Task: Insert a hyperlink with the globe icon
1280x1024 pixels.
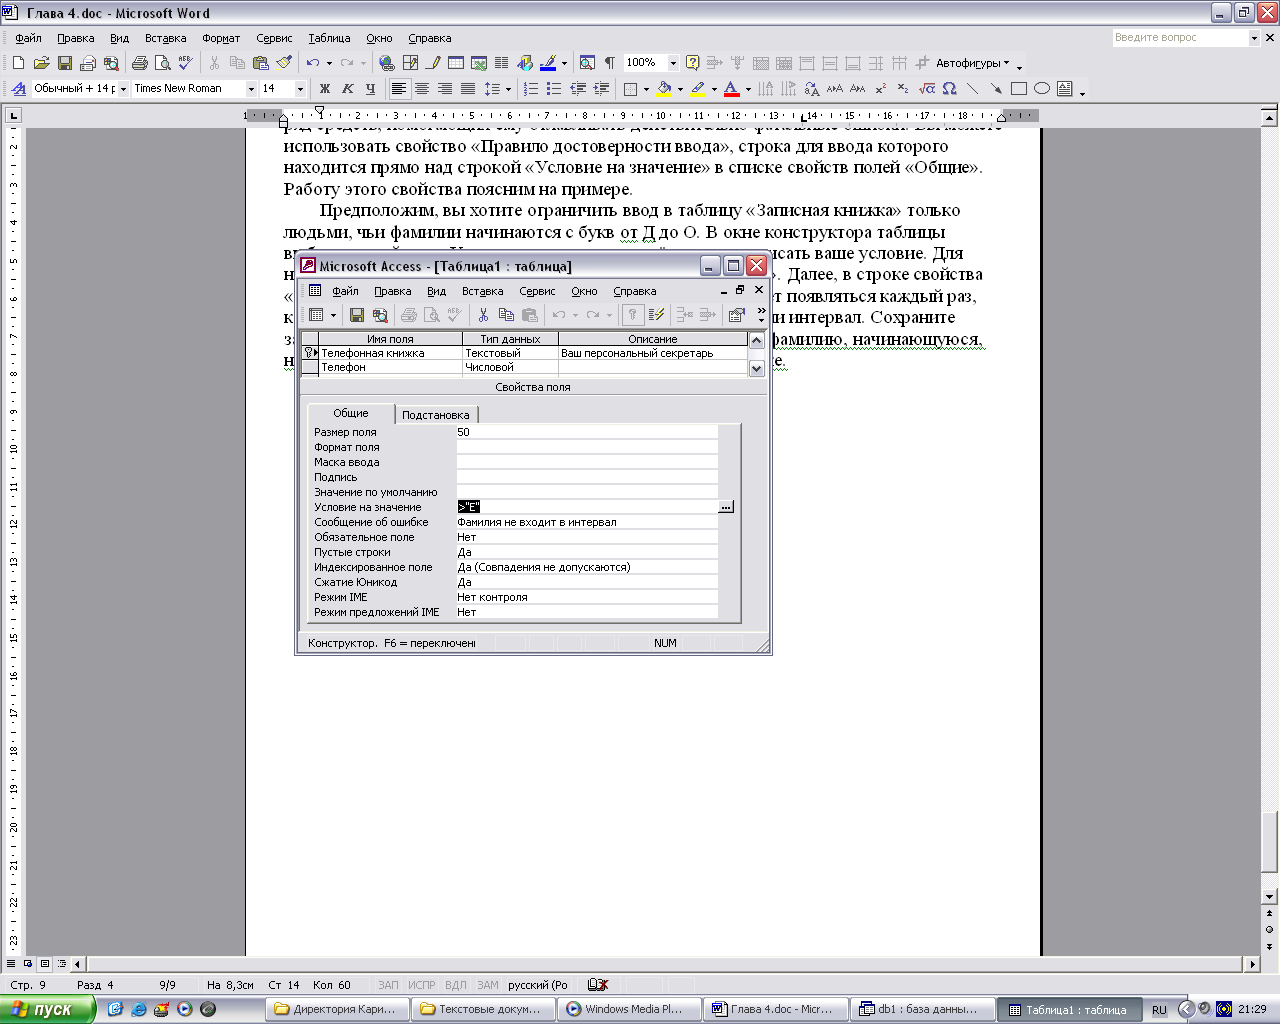Action: tap(387, 63)
